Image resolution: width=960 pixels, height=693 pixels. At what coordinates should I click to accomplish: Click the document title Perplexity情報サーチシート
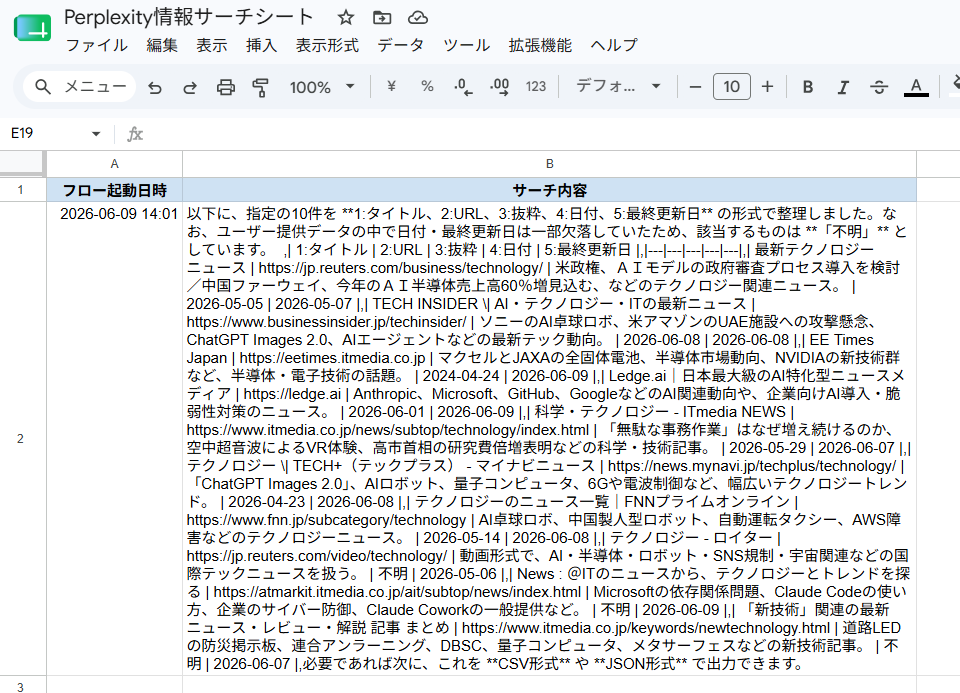(189, 17)
